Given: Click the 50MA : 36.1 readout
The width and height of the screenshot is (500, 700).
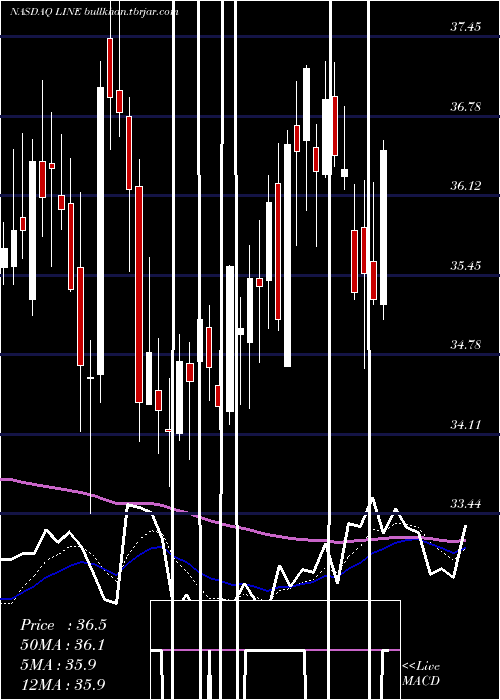Looking at the screenshot, I should coord(63,645).
